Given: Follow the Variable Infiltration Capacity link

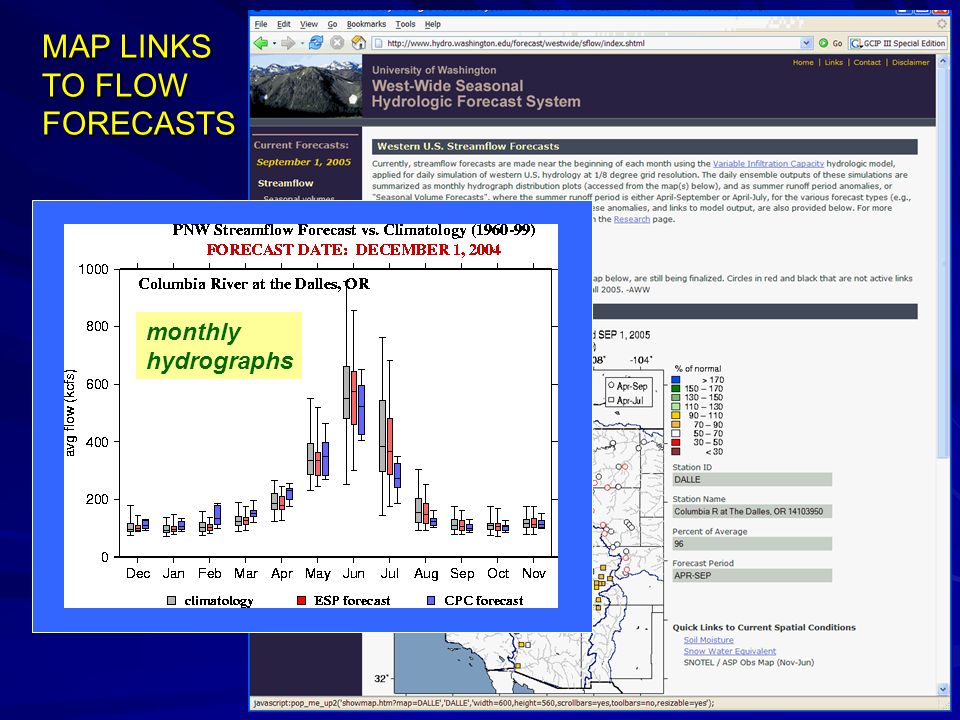Looking at the screenshot, I should (x=768, y=163).
